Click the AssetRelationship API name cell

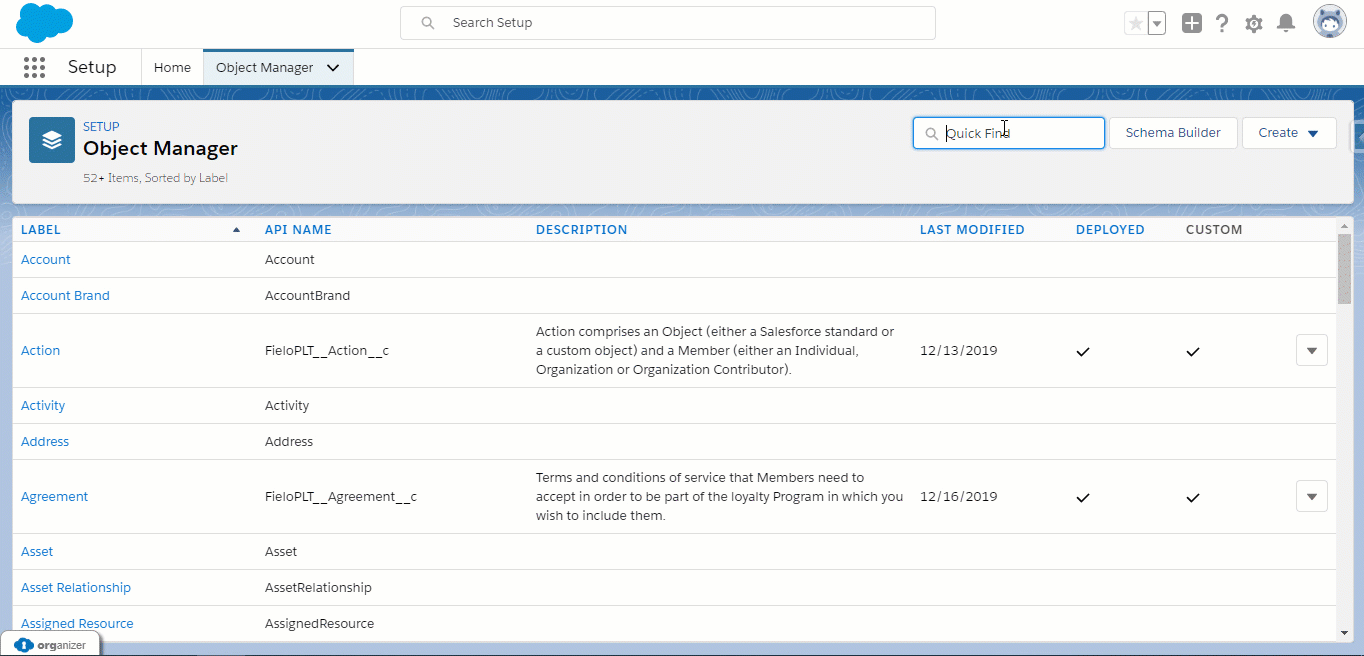point(318,587)
